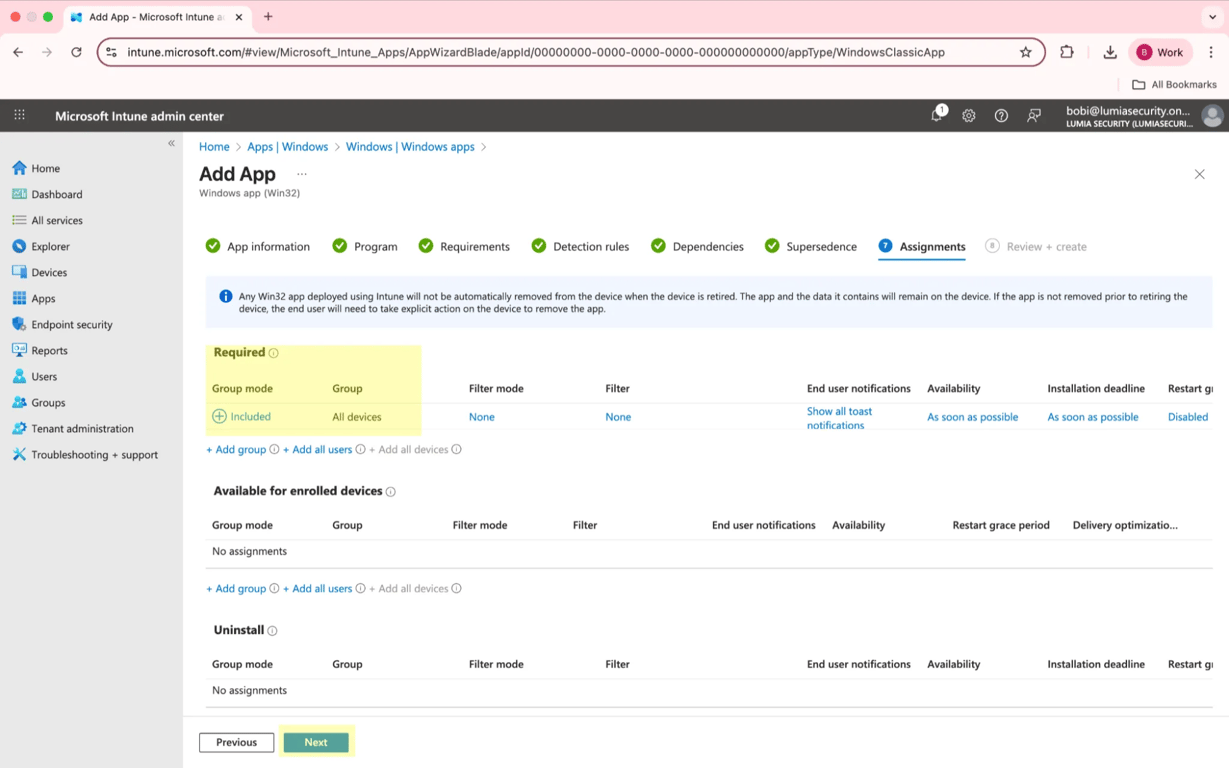Open Explorer in sidebar

pos(50,246)
